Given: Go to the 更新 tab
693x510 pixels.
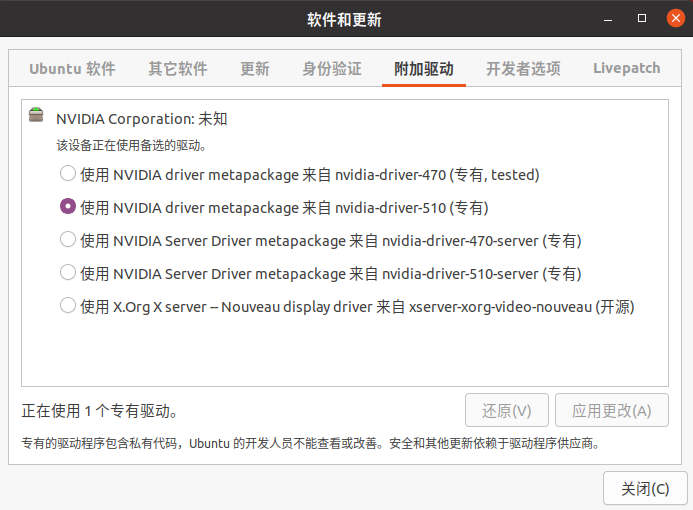Looking at the screenshot, I should (x=255, y=69).
